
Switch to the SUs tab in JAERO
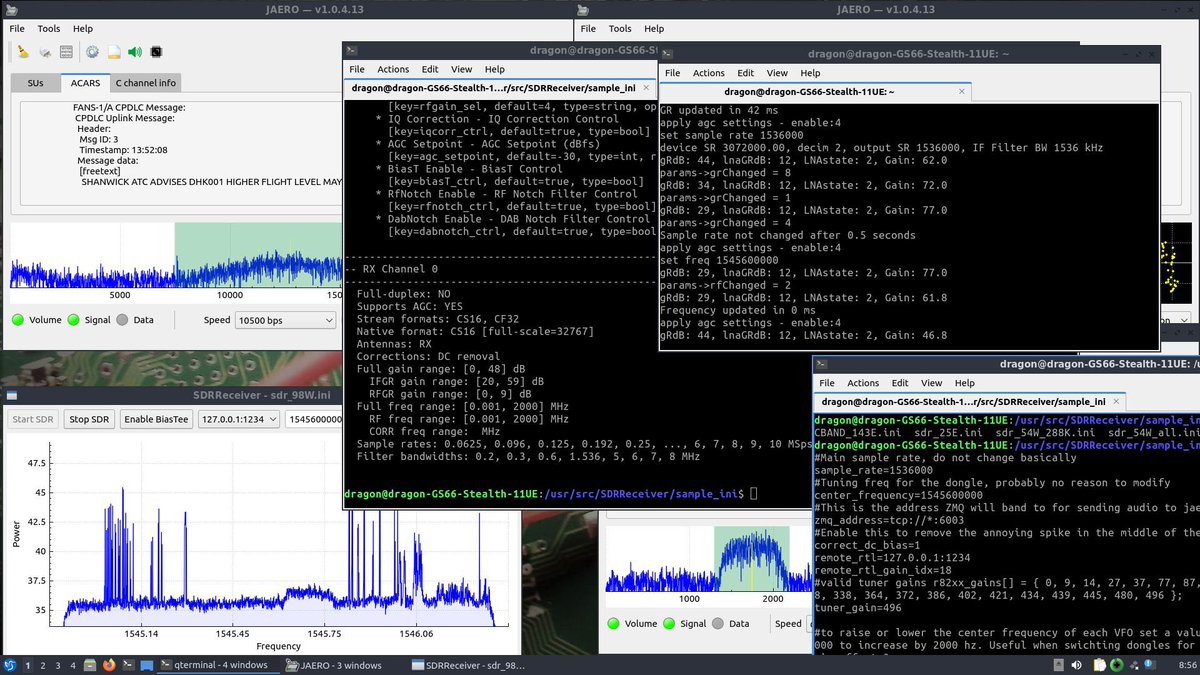point(35,83)
